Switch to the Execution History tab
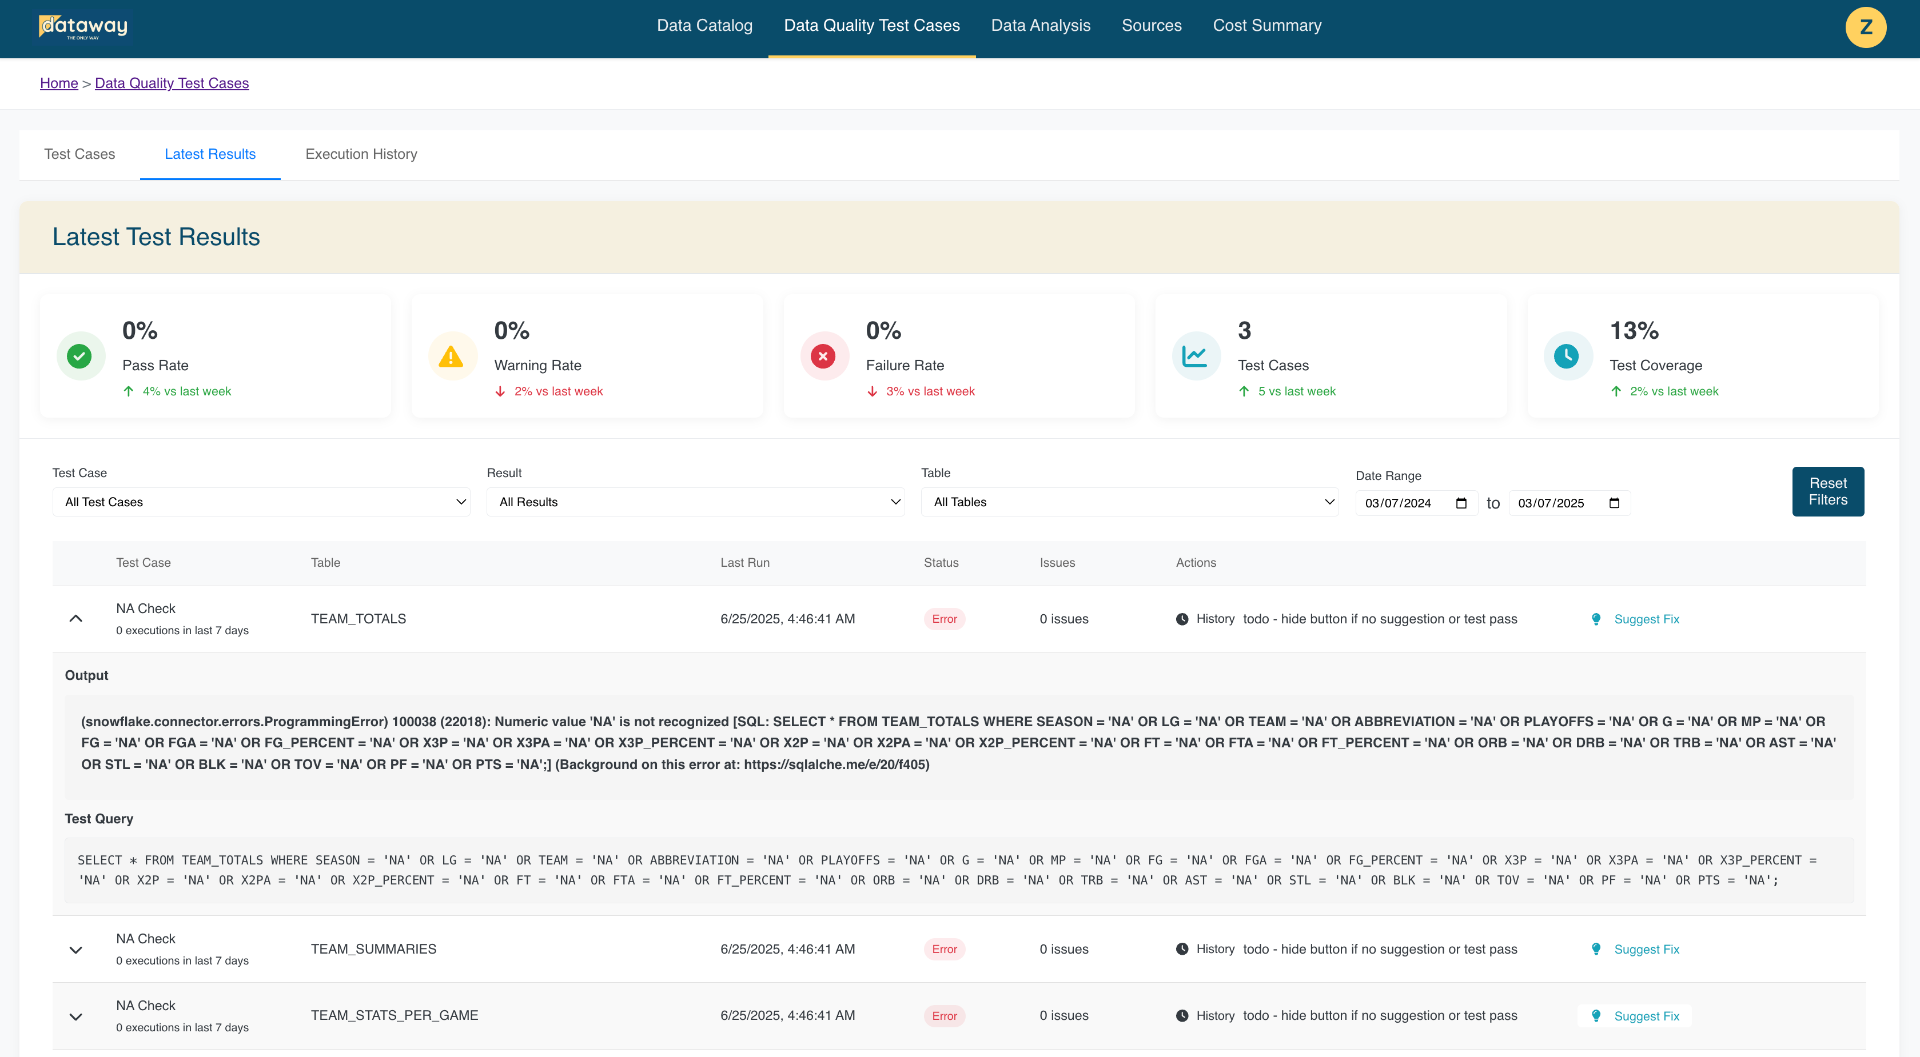Screen dimensions: 1920x1057 (x=361, y=154)
